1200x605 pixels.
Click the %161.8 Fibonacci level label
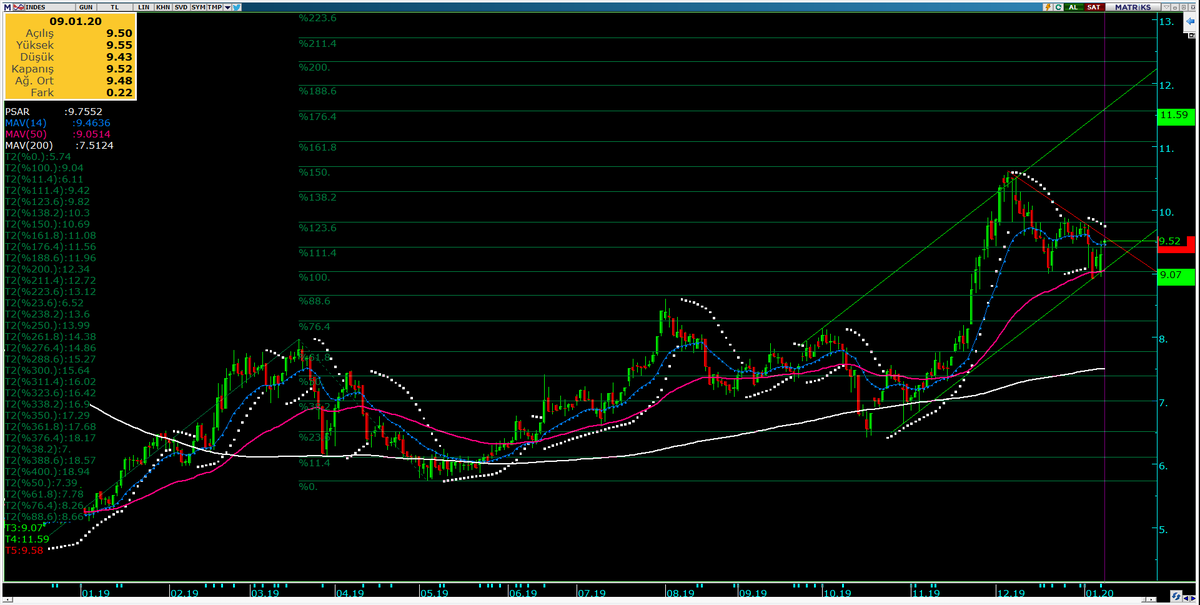pyautogui.click(x=318, y=147)
